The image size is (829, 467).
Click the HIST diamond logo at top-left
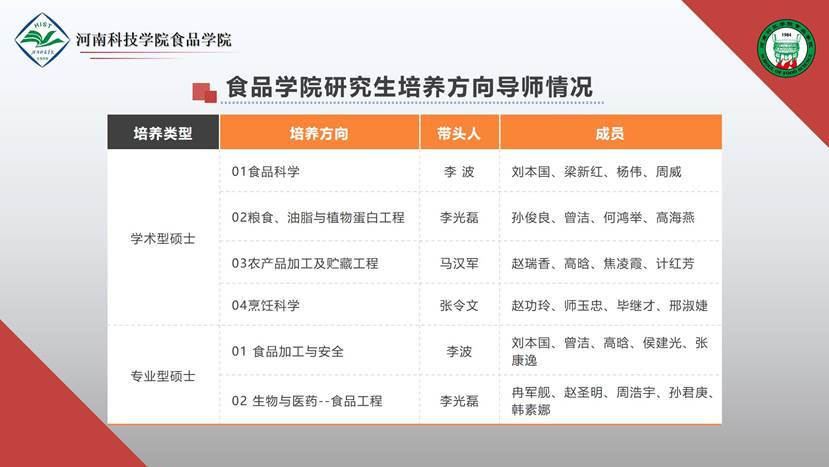click(42, 41)
